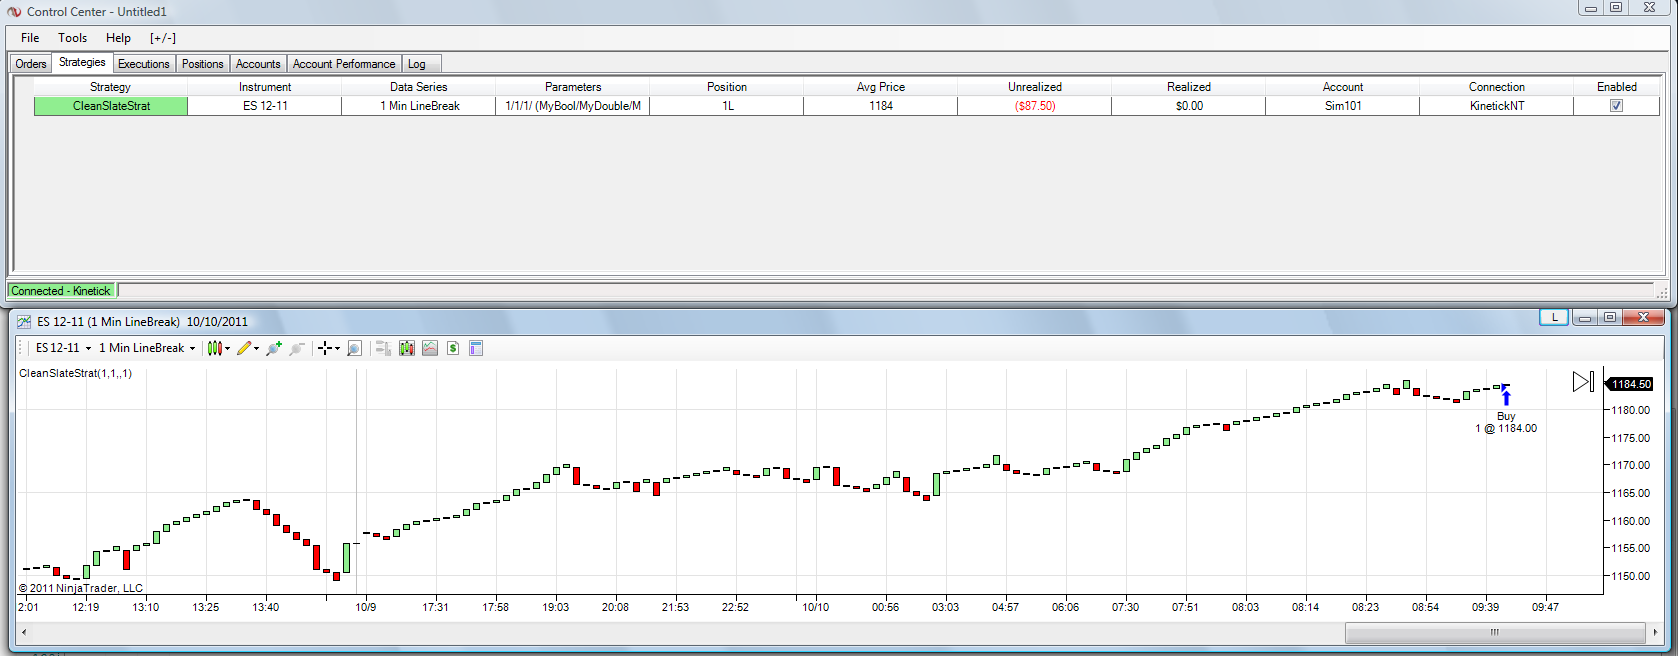Click the chart scrollbar left arrow
The height and width of the screenshot is (656, 1678).
[x=24, y=632]
